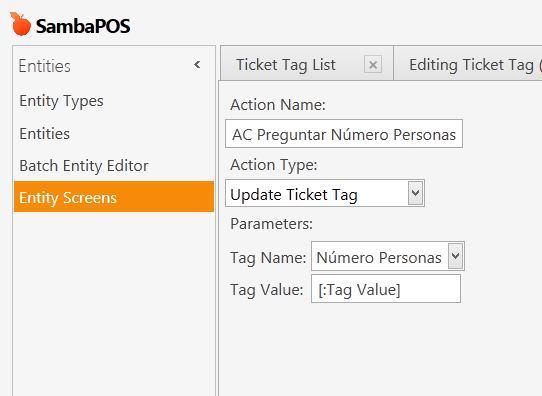542x396 pixels.
Task: Expand the Tag Name dropdown arrow
Action: tap(456, 256)
